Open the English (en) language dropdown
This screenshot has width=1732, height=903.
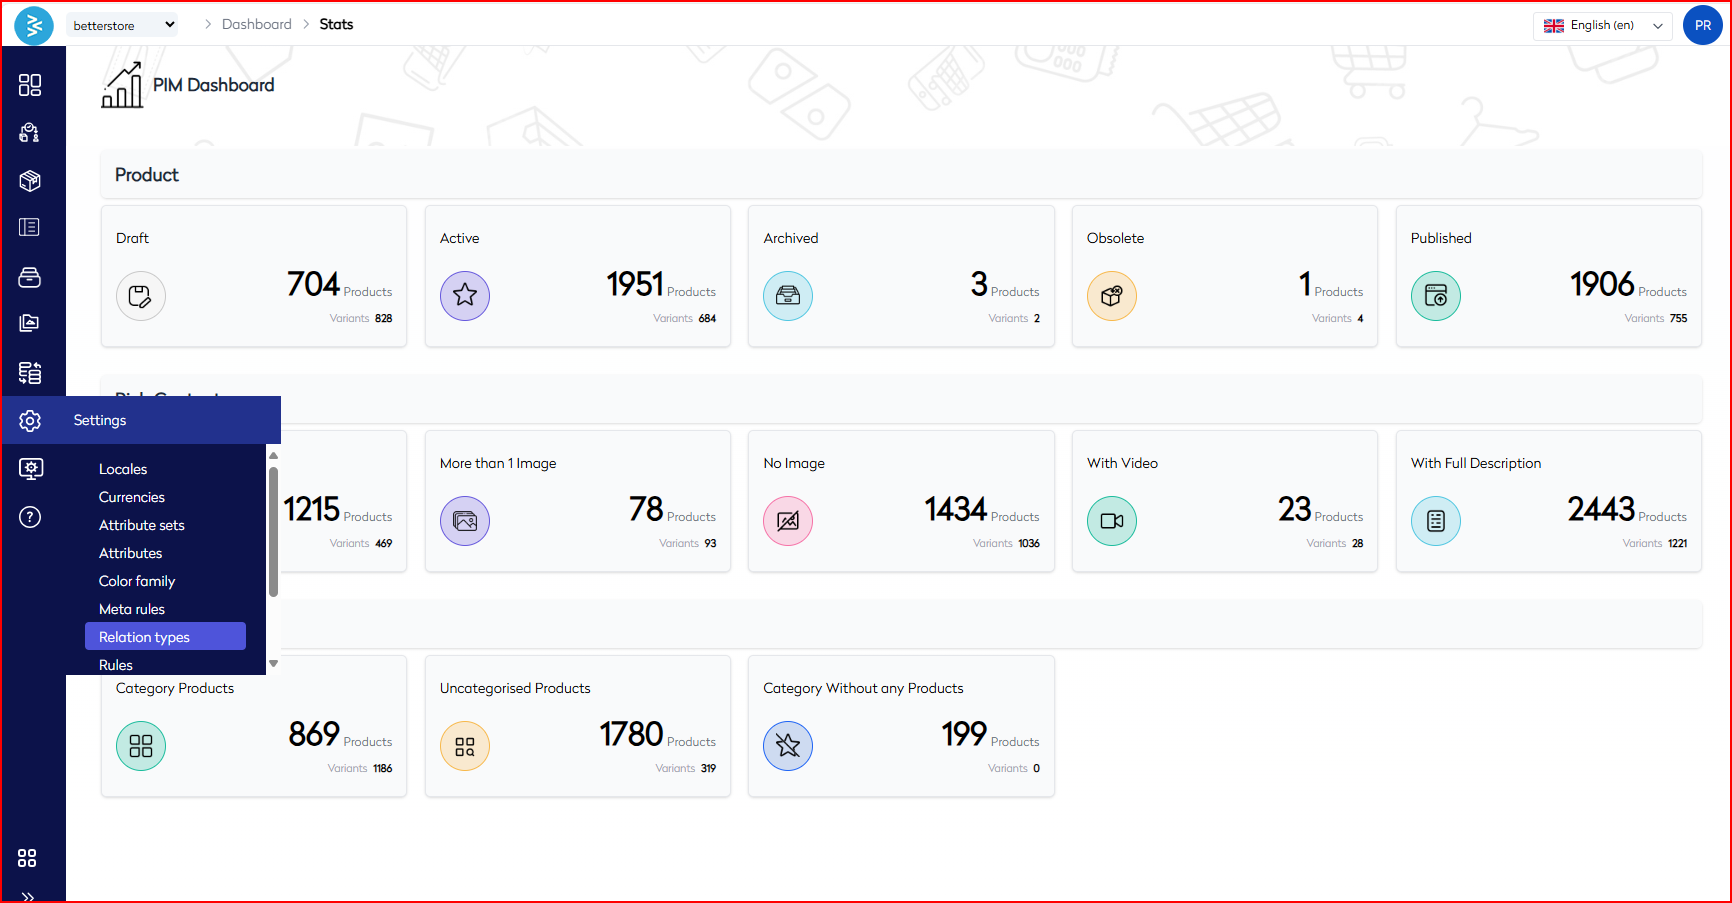point(1602,26)
